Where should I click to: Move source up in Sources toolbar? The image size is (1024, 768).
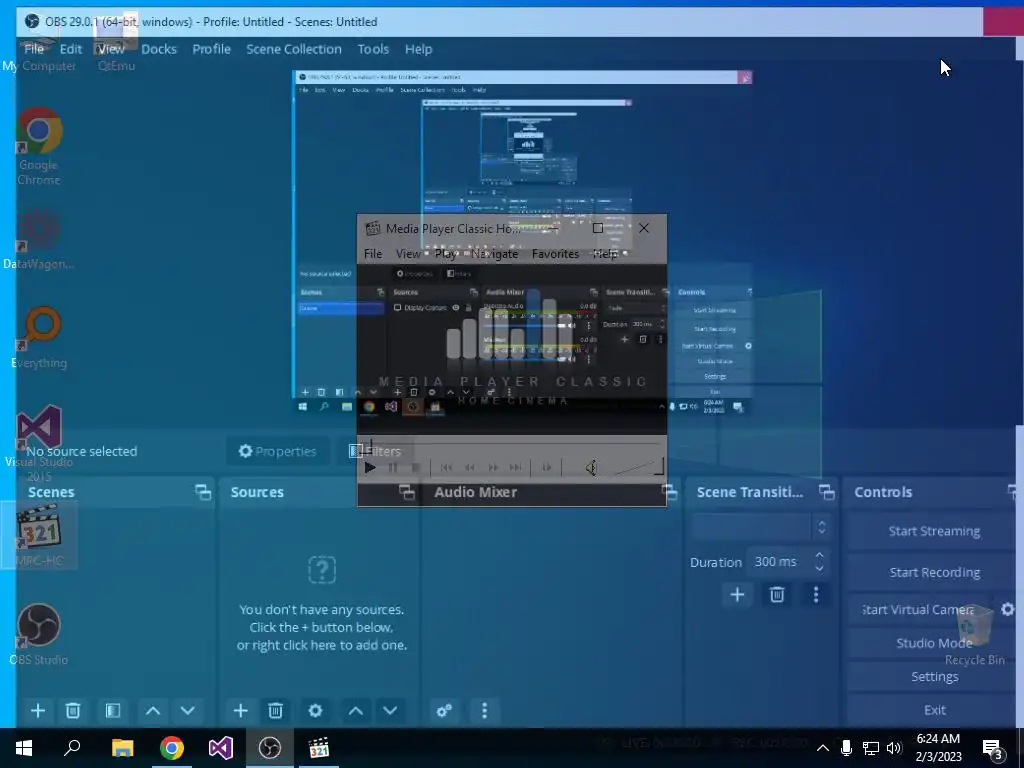coord(355,711)
